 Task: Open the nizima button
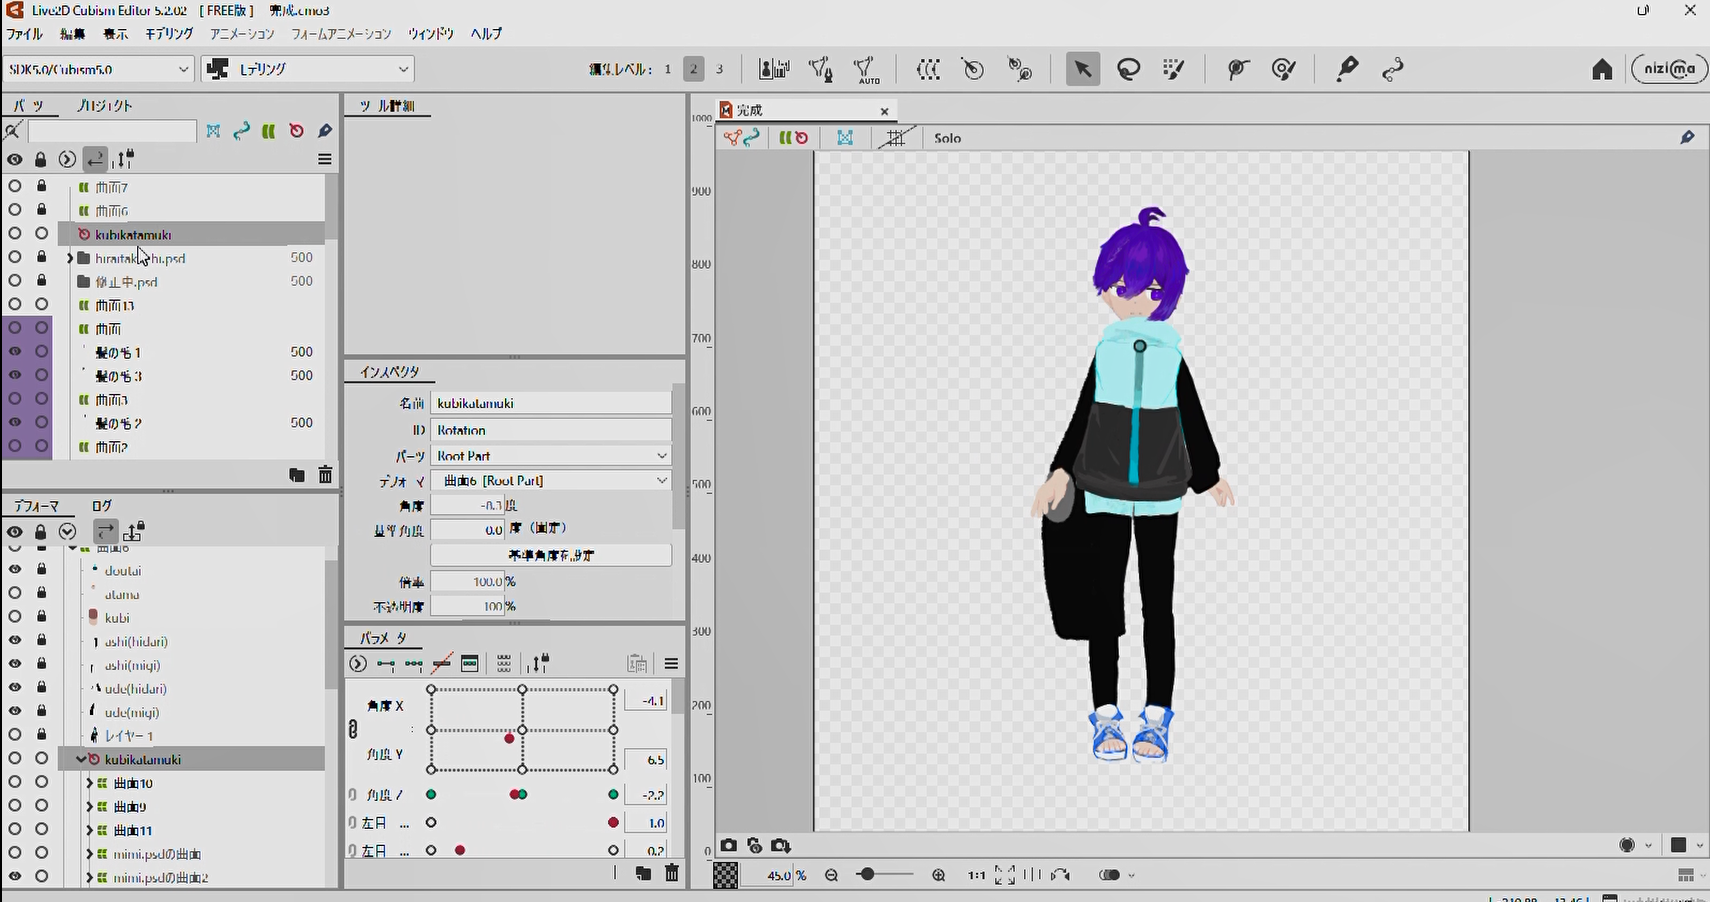1669,69
